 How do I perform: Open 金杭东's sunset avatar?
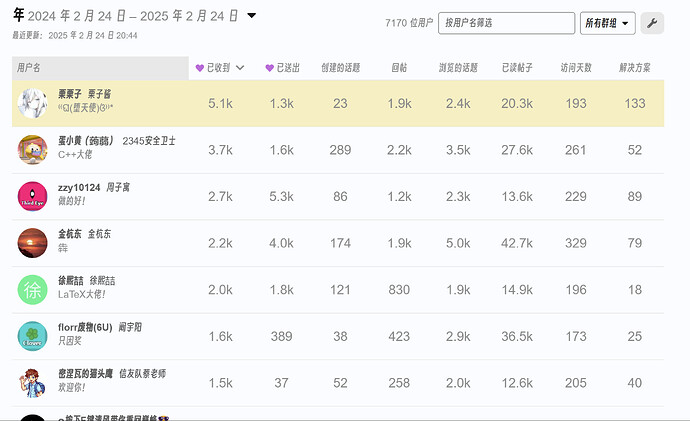(33, 243)
